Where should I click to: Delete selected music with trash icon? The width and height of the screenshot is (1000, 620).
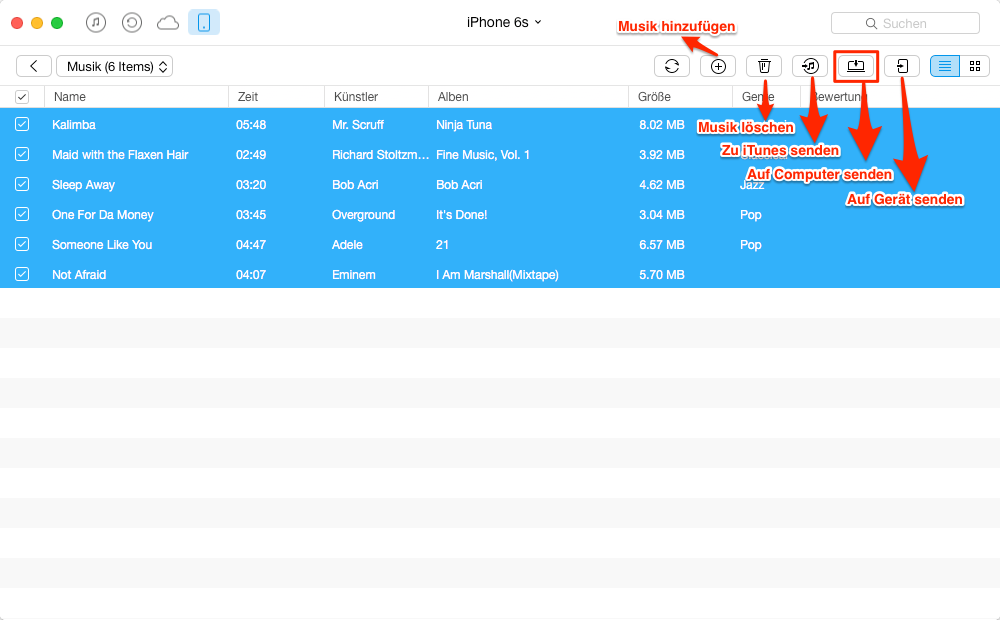[x=764, y=66]
